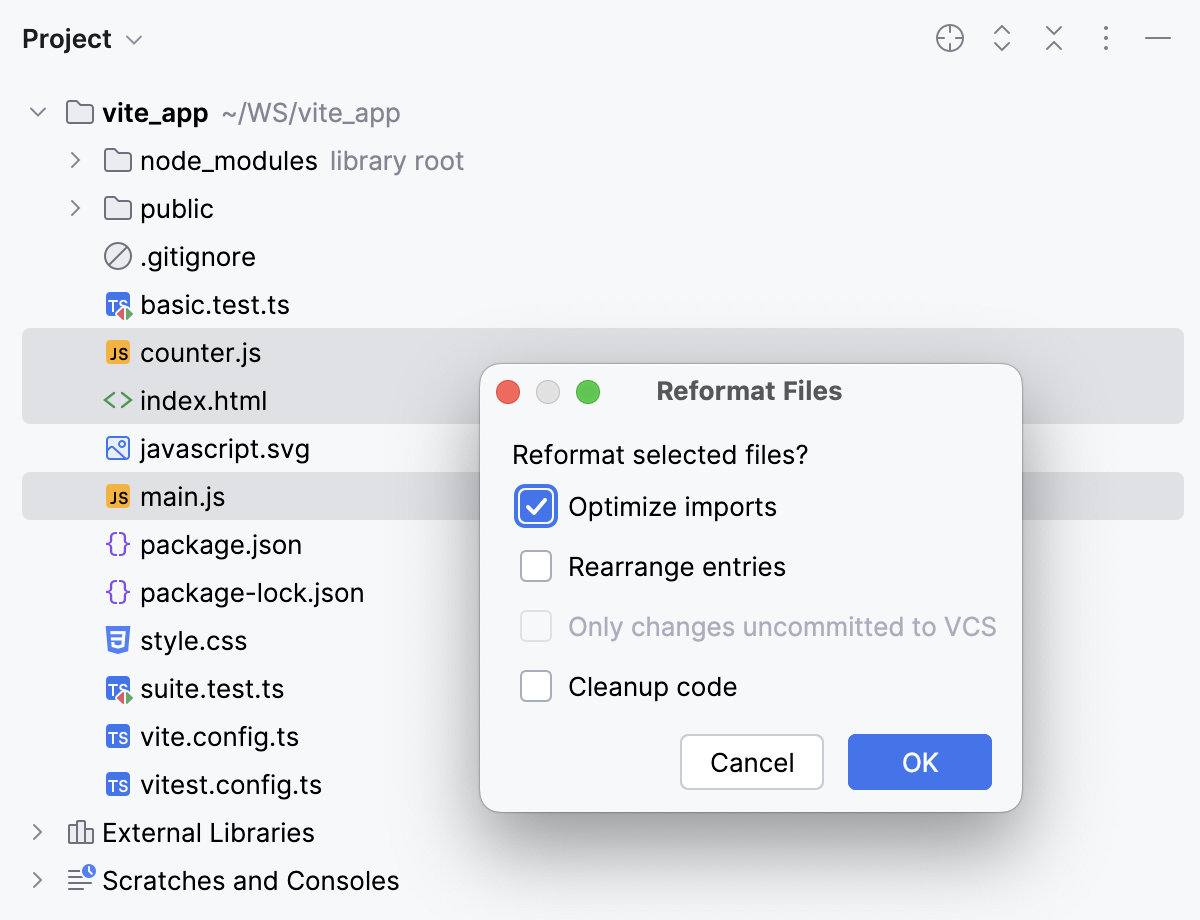Click the Collapse All icon
The image size is (1200, 920).
(x=1053, y=38)
